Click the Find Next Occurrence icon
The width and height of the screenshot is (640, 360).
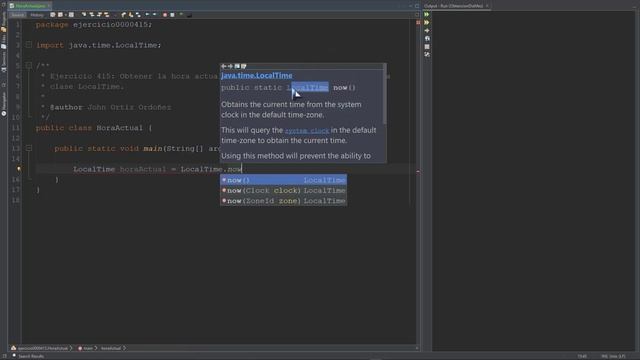(x=99, y=15)
